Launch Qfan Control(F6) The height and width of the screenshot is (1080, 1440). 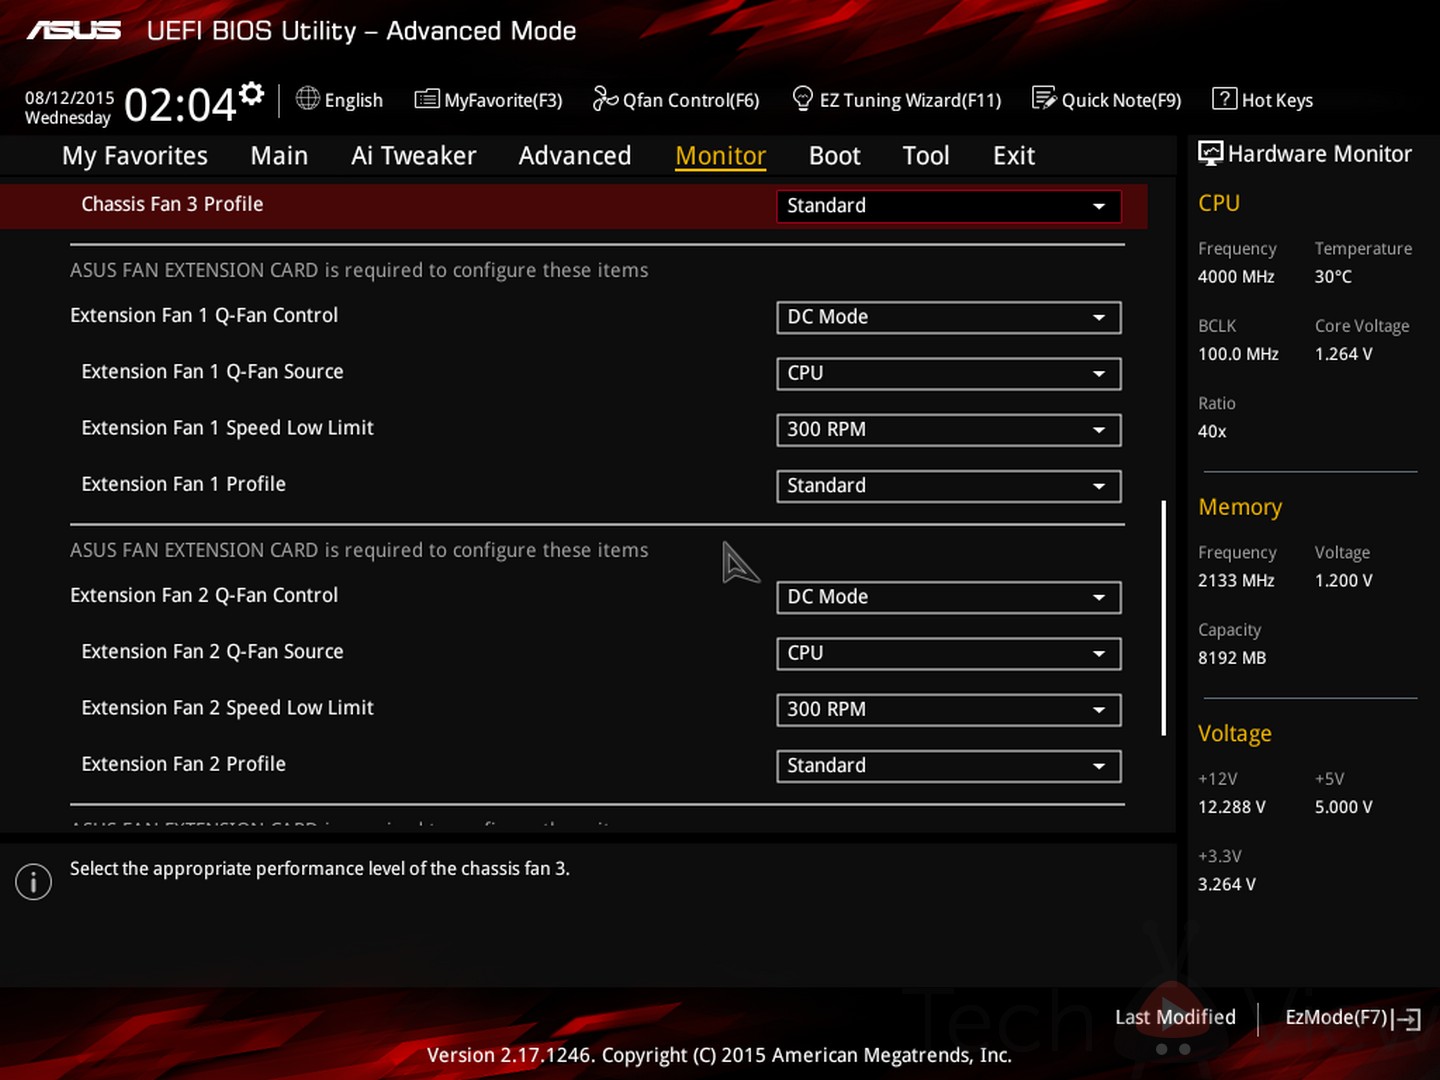(x=676, y=99)
